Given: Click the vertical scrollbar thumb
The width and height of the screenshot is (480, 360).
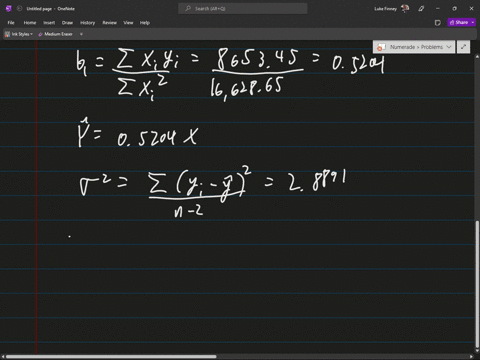Looking at the screenshot, I should click(477, 283).
